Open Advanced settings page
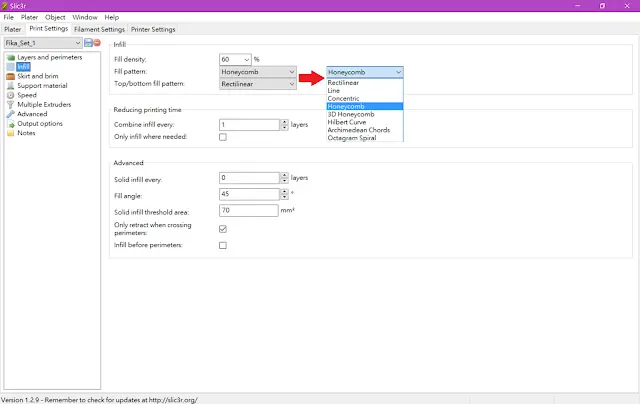This screenshot has width=640, height=404. pos(32,114)
